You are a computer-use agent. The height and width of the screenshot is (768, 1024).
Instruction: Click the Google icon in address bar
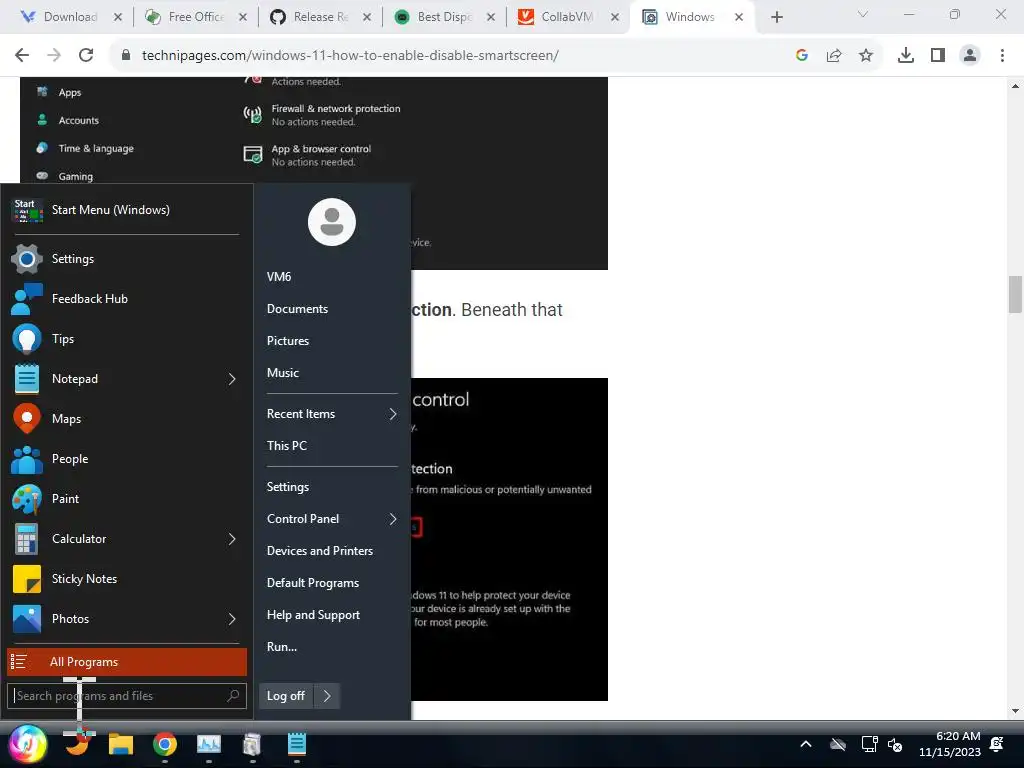[x=802, y=56]
